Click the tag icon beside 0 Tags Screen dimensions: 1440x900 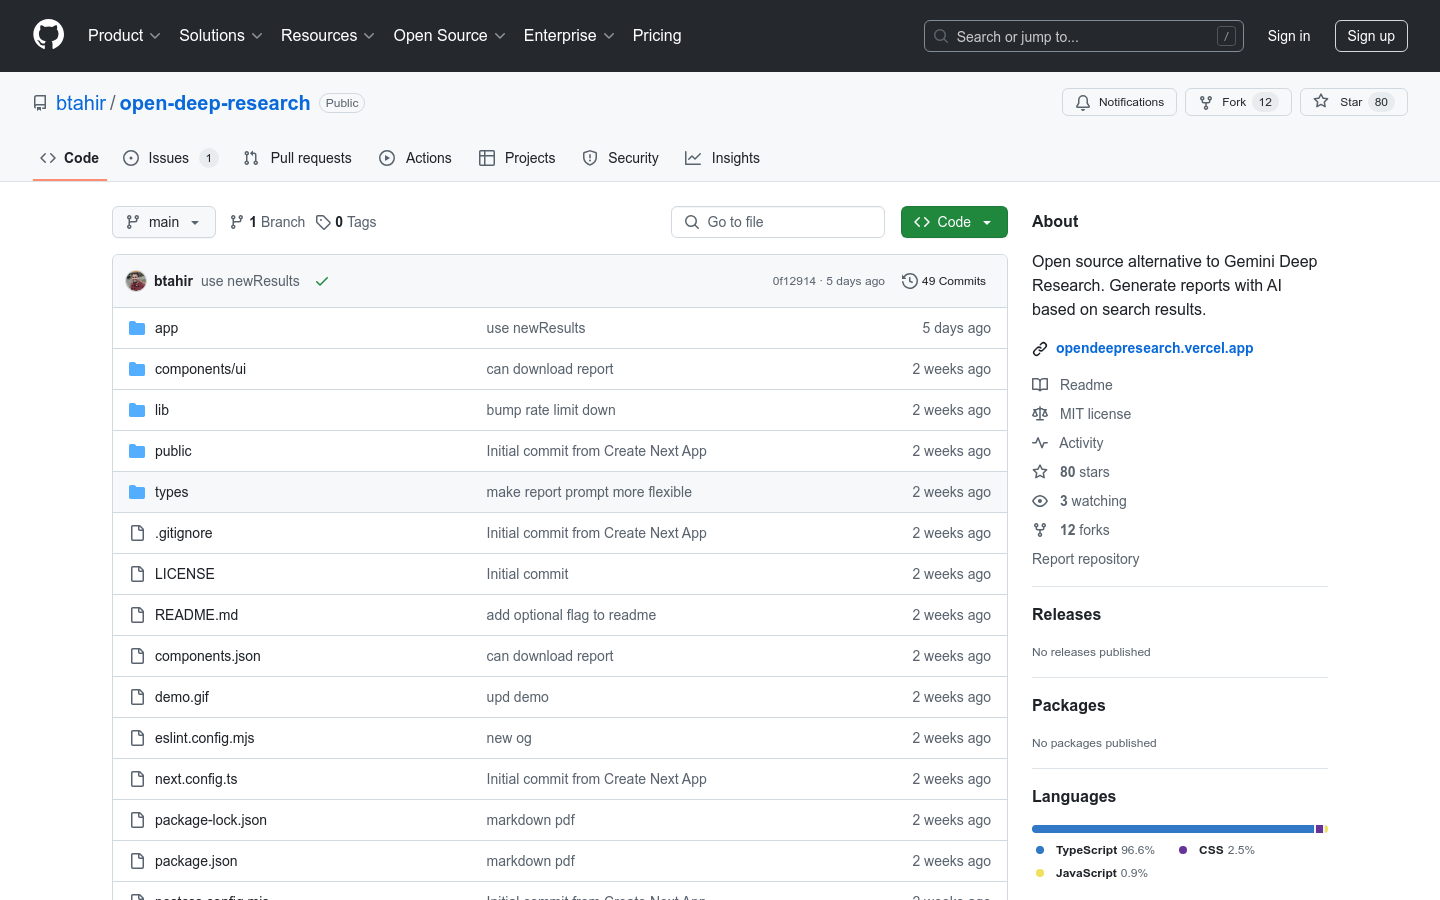pos(323,222)
